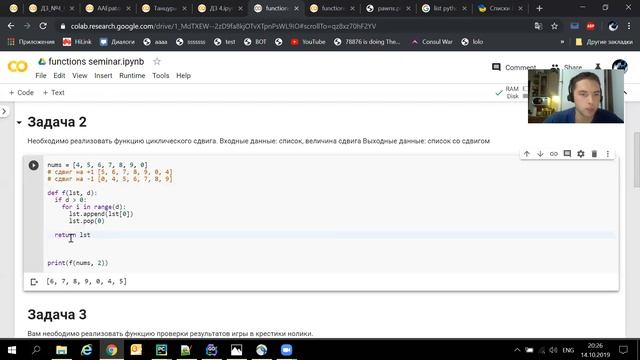Click the cell output clear icon
This screenshot has height=360, width=640.
(34, 282)
